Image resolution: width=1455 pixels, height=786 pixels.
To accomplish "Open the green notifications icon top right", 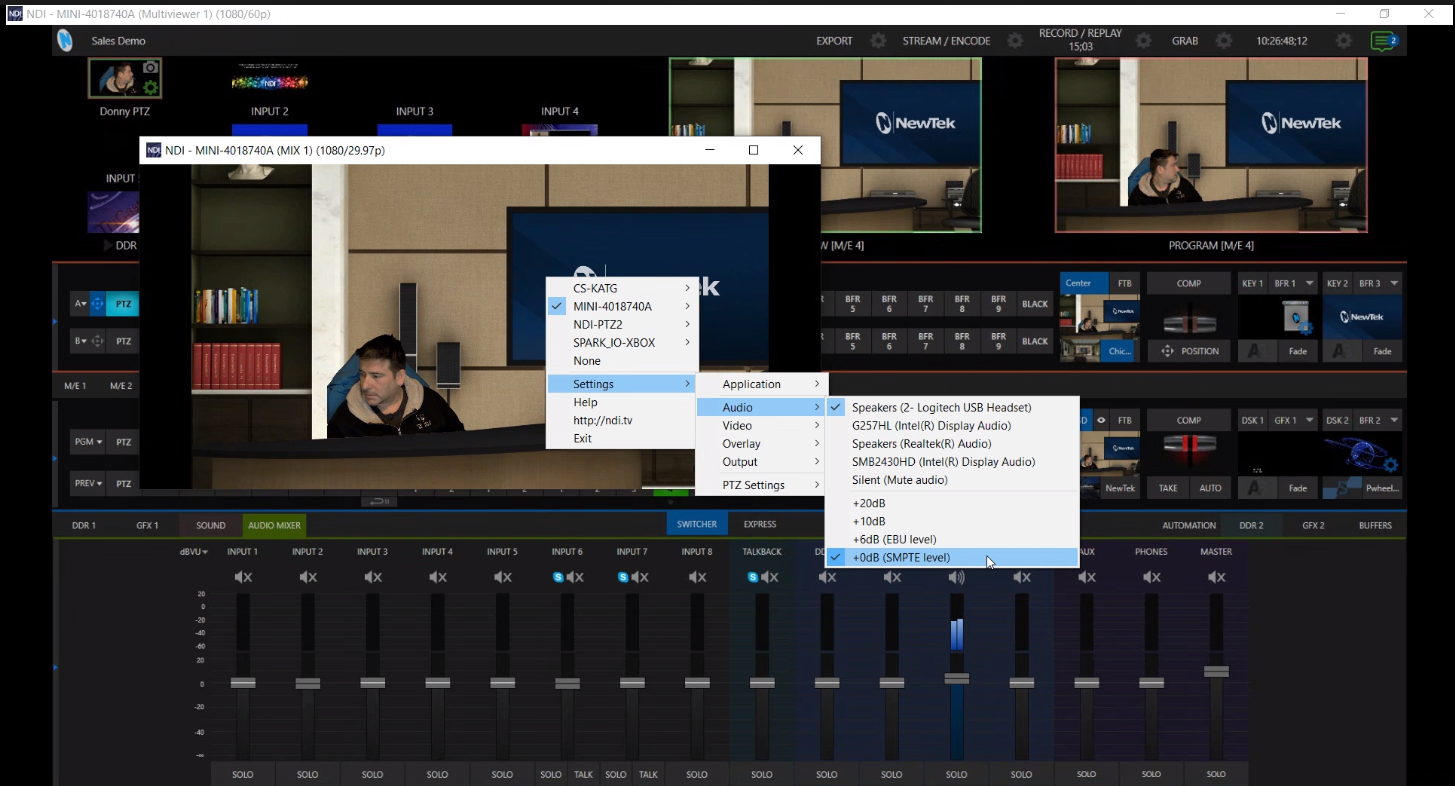I will pyautogui.click(x=1384, y=40).
